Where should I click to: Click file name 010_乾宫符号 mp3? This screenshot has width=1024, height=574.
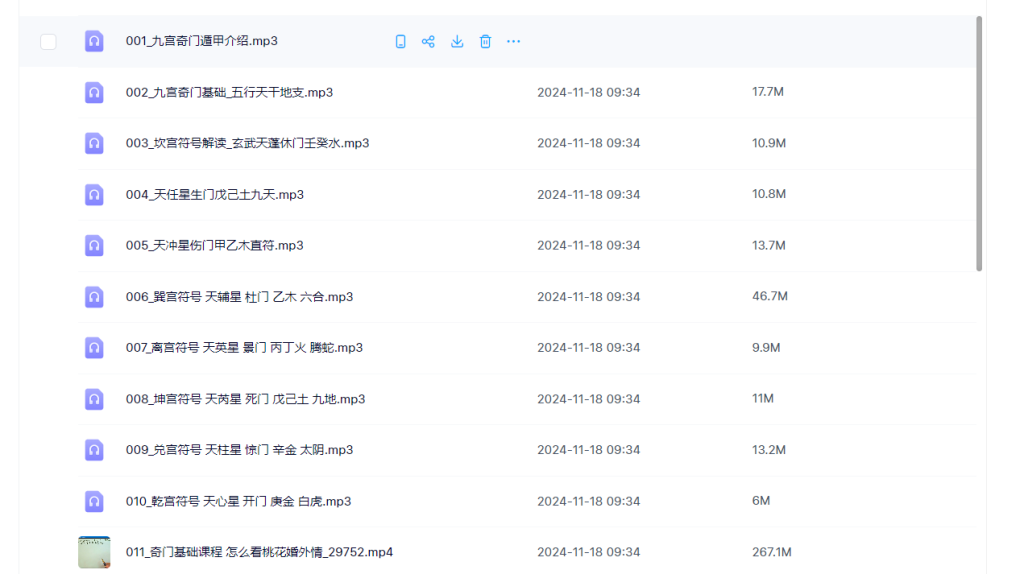238,501
